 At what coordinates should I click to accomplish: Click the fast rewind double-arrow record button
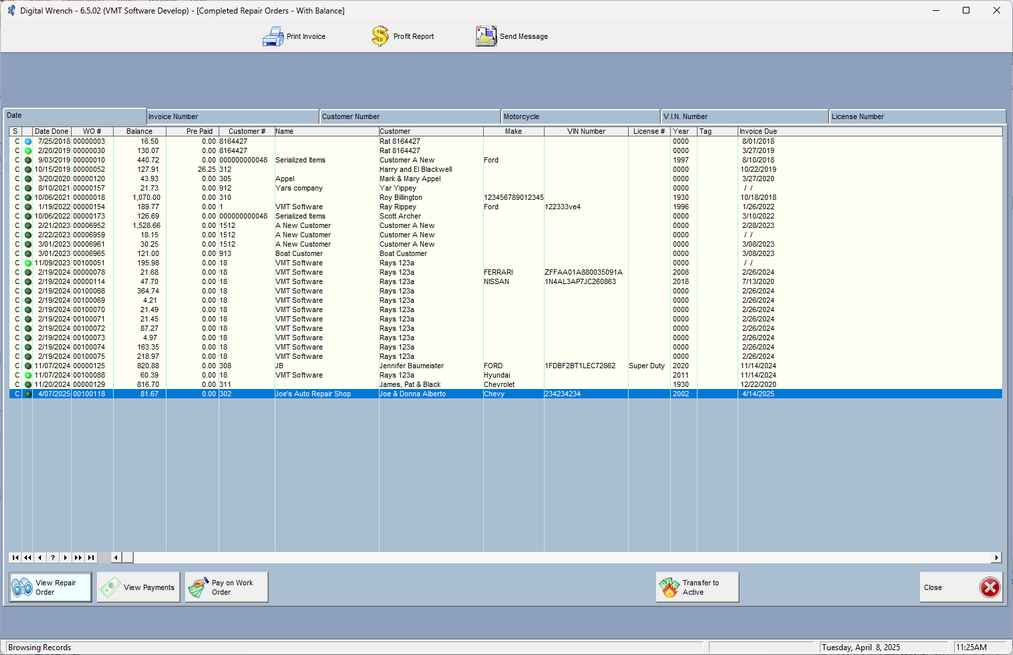pyautogui.click(x=28, y=557)
